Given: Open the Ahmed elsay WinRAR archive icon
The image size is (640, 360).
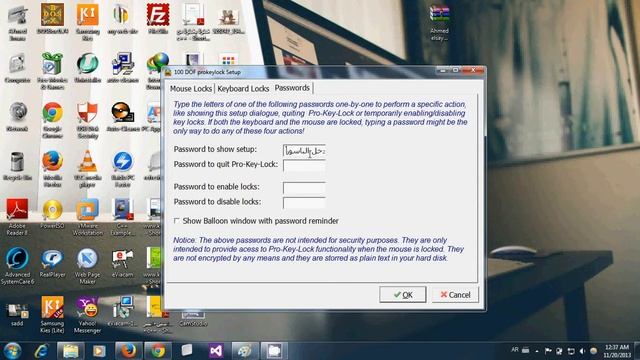Looking at the screenshot, I should pyautogui.click(x=439, y=23).
